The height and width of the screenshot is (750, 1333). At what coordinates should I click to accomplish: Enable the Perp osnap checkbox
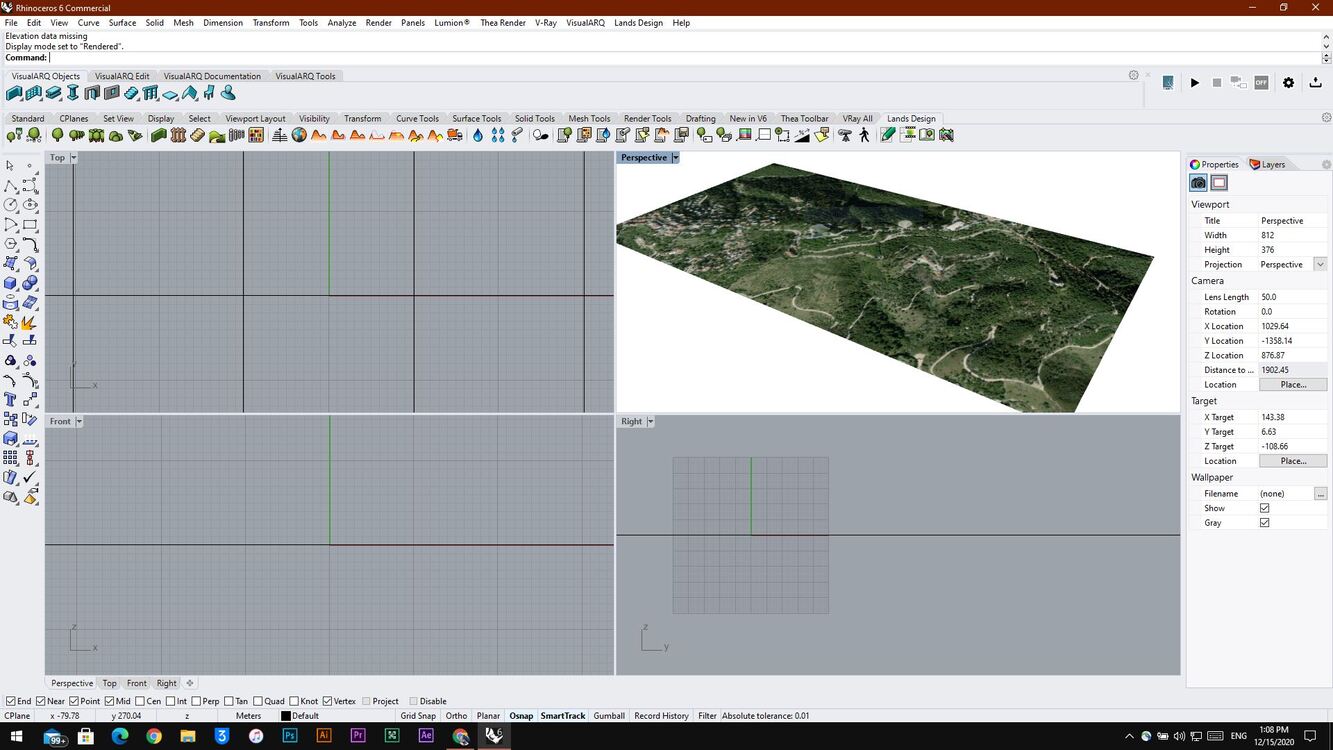(196, 701)
